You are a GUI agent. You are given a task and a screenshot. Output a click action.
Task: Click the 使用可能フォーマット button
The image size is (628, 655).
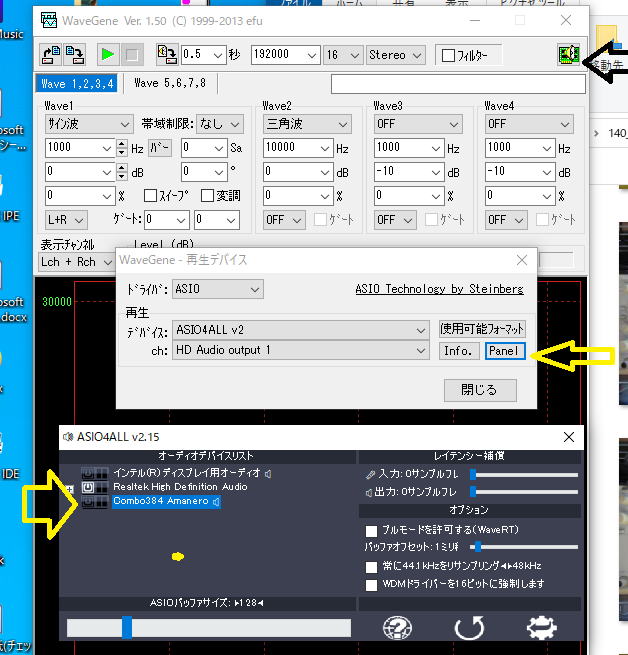click(482, 329)
